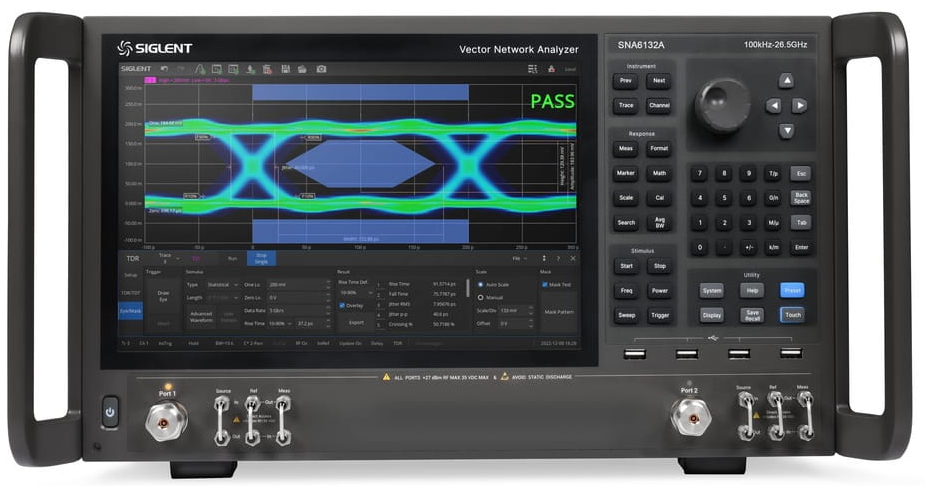
Task: Enable the Mask Test checkbox
Action: (x=544, y=284)
